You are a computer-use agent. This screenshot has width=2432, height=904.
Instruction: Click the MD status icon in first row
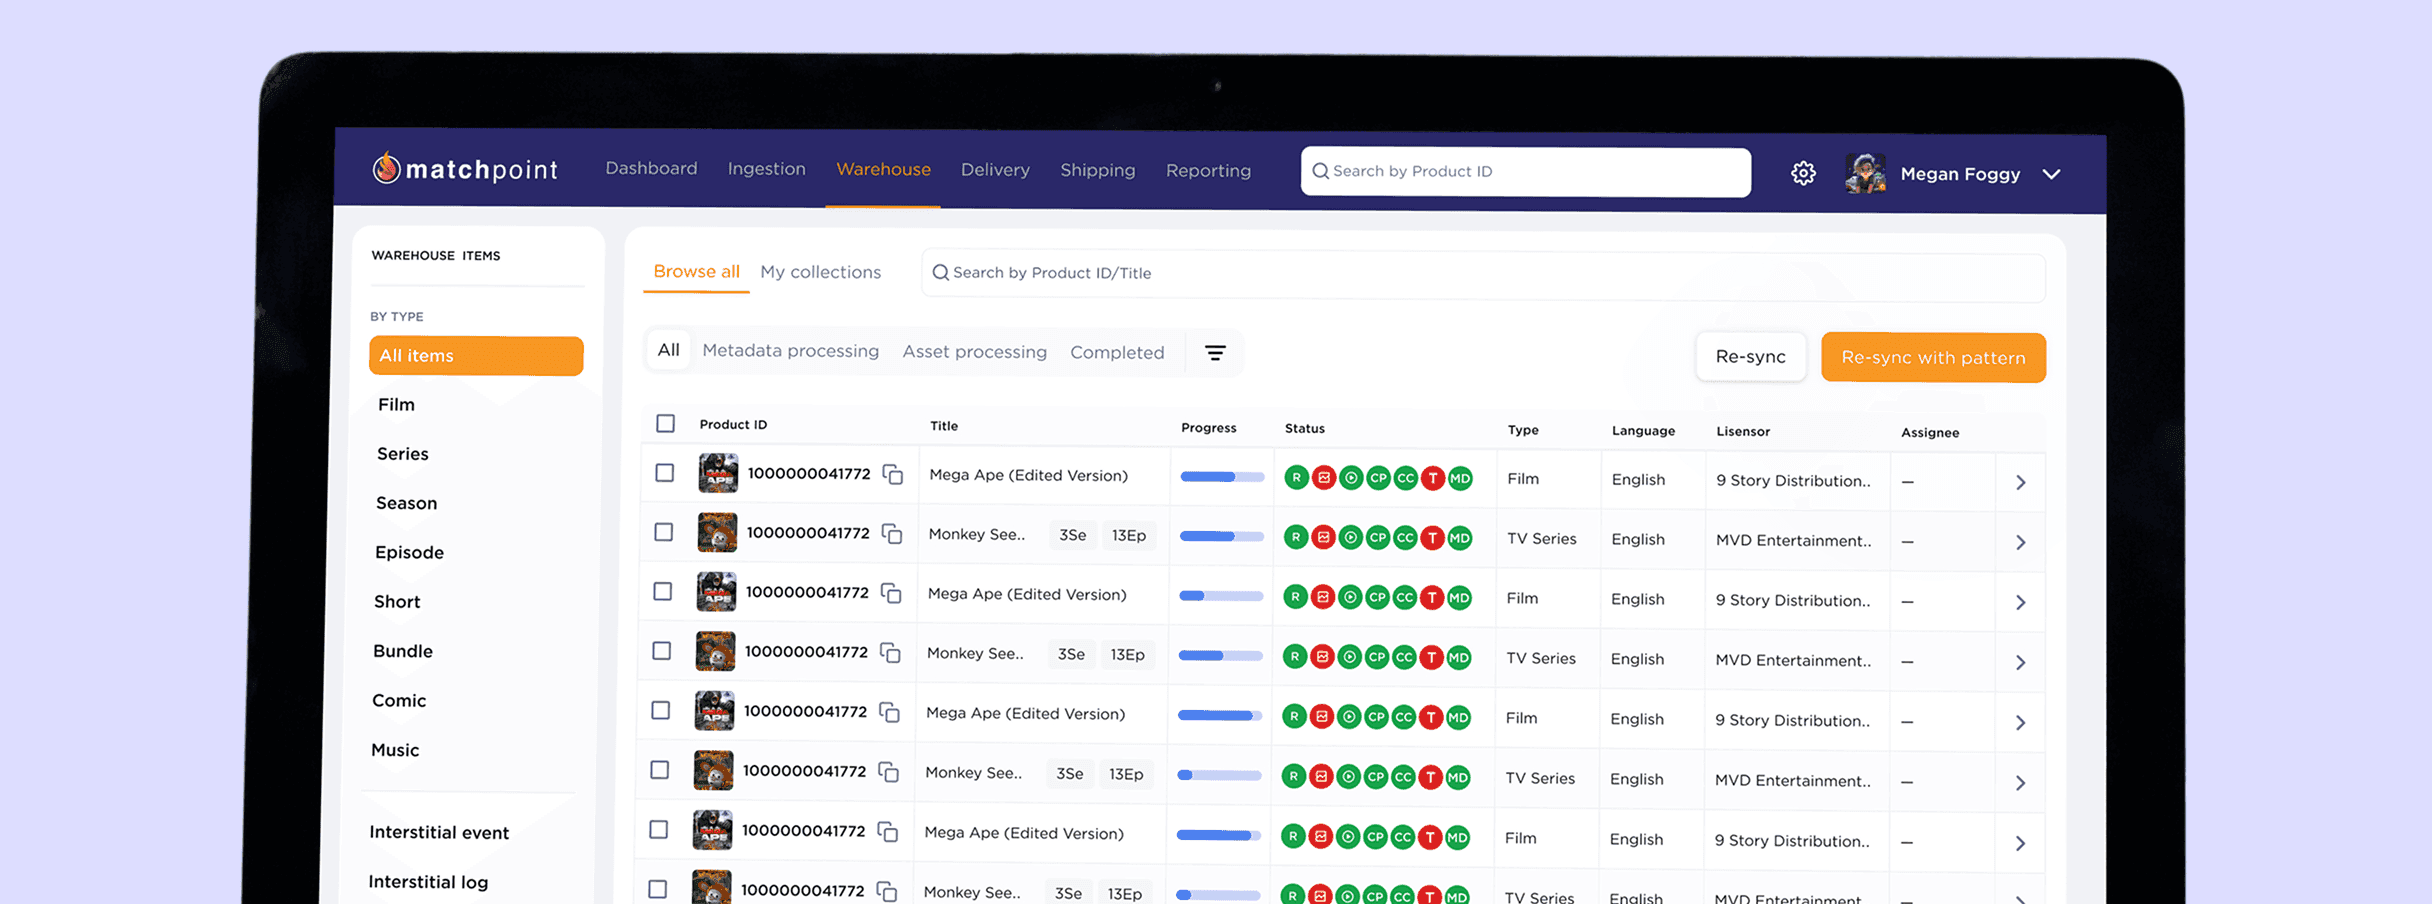tap(1460, 478)
